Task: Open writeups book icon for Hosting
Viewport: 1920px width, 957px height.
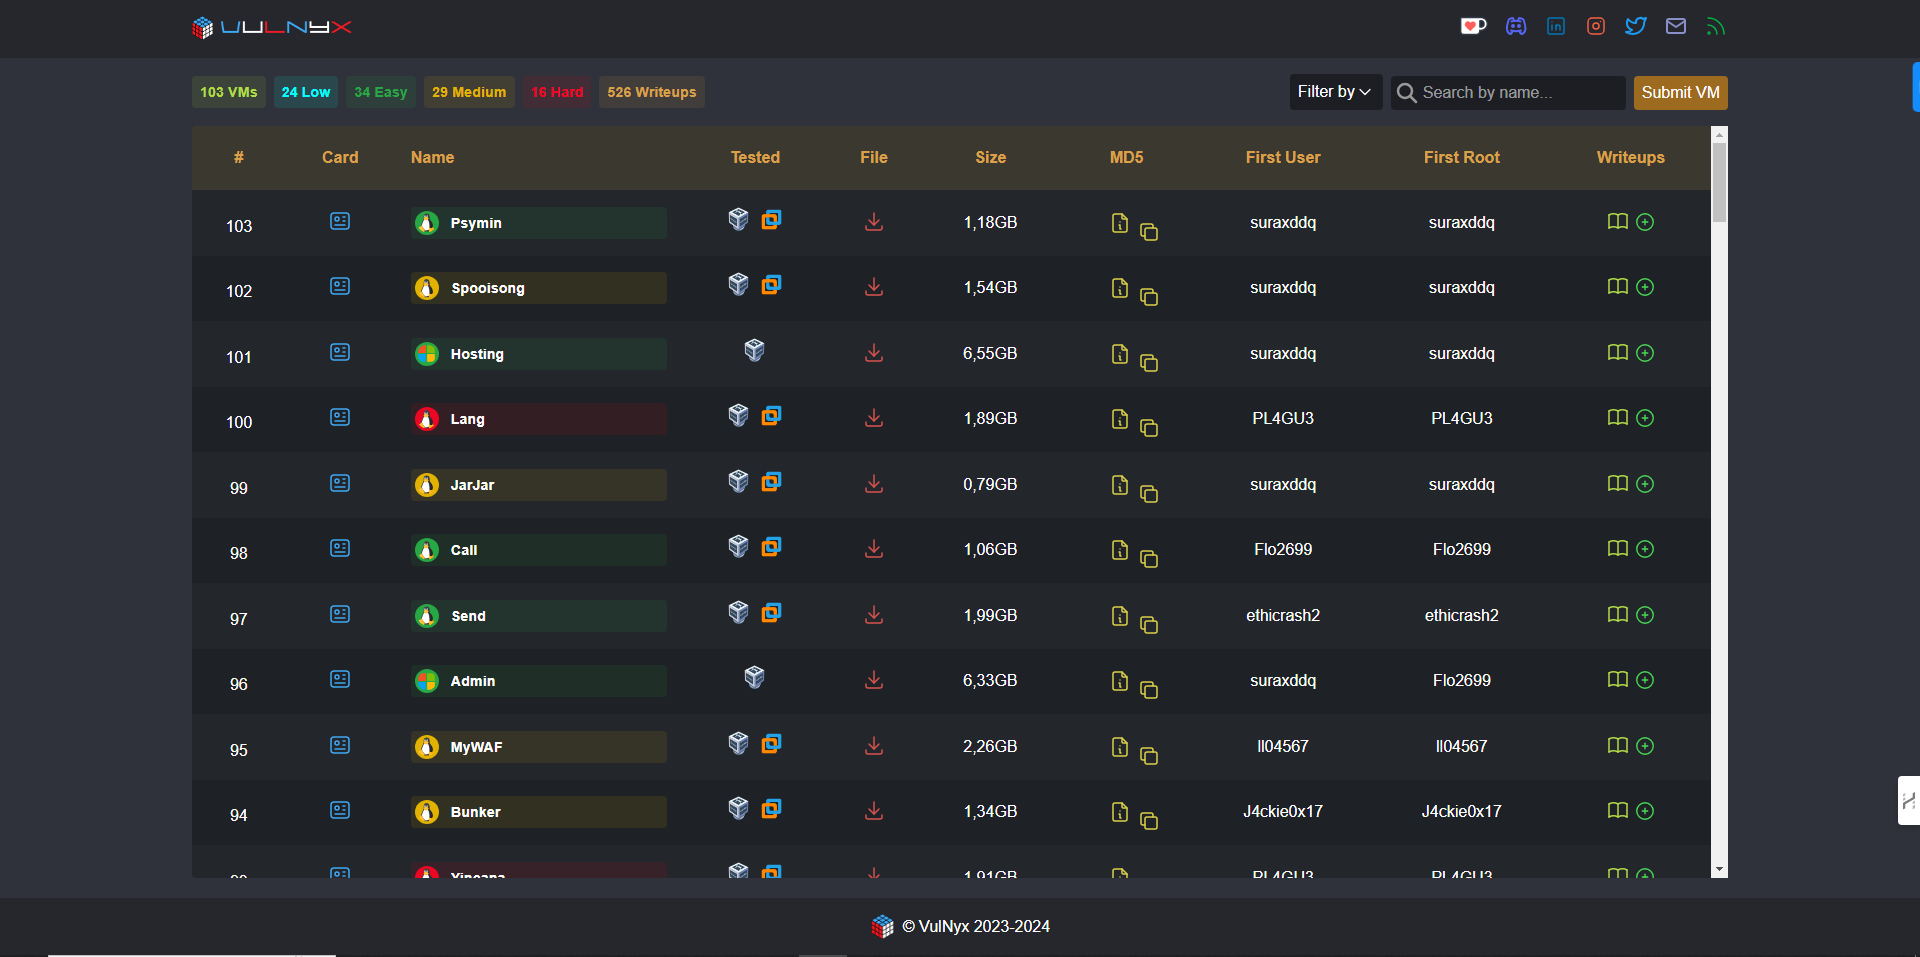Action: pyautogui.click(x=1617, y=352)
